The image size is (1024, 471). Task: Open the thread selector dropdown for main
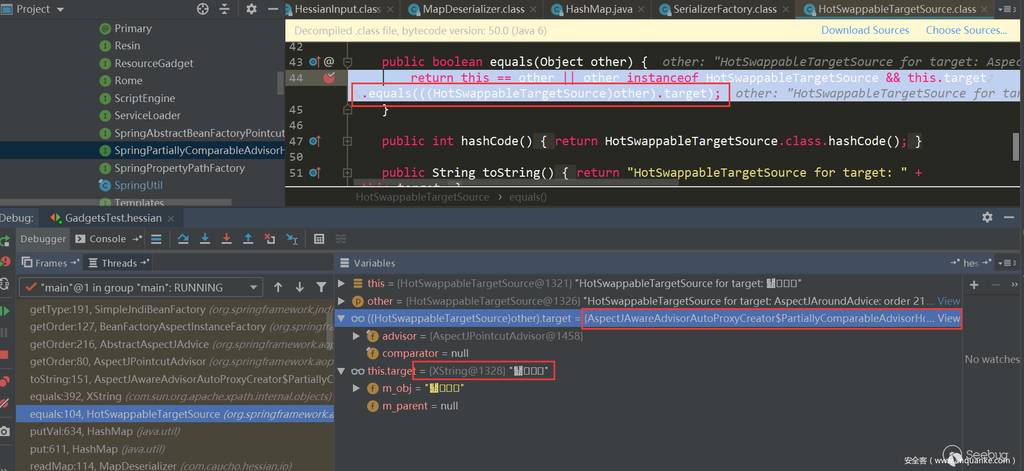(254, 287)
